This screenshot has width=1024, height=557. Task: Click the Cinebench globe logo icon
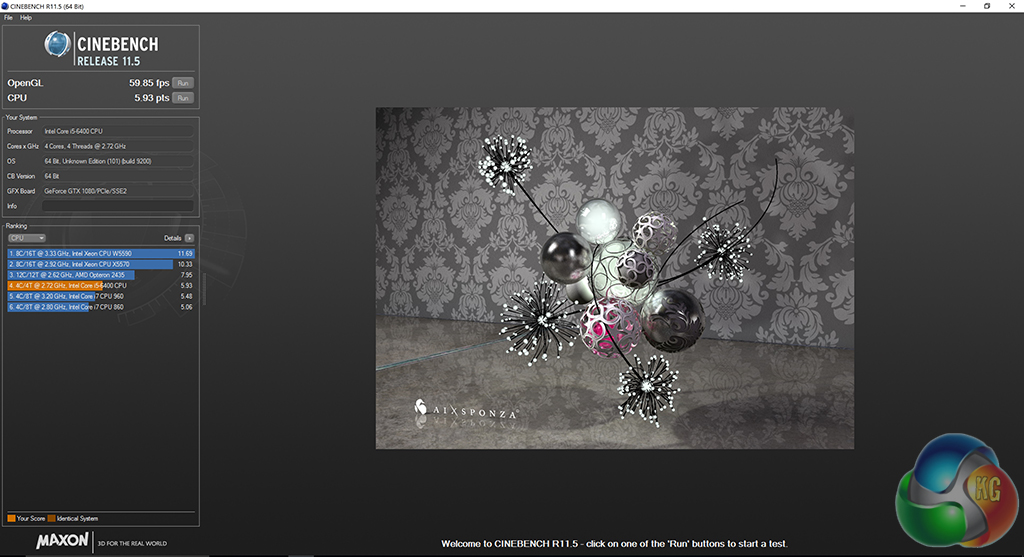tap(57, 44)
